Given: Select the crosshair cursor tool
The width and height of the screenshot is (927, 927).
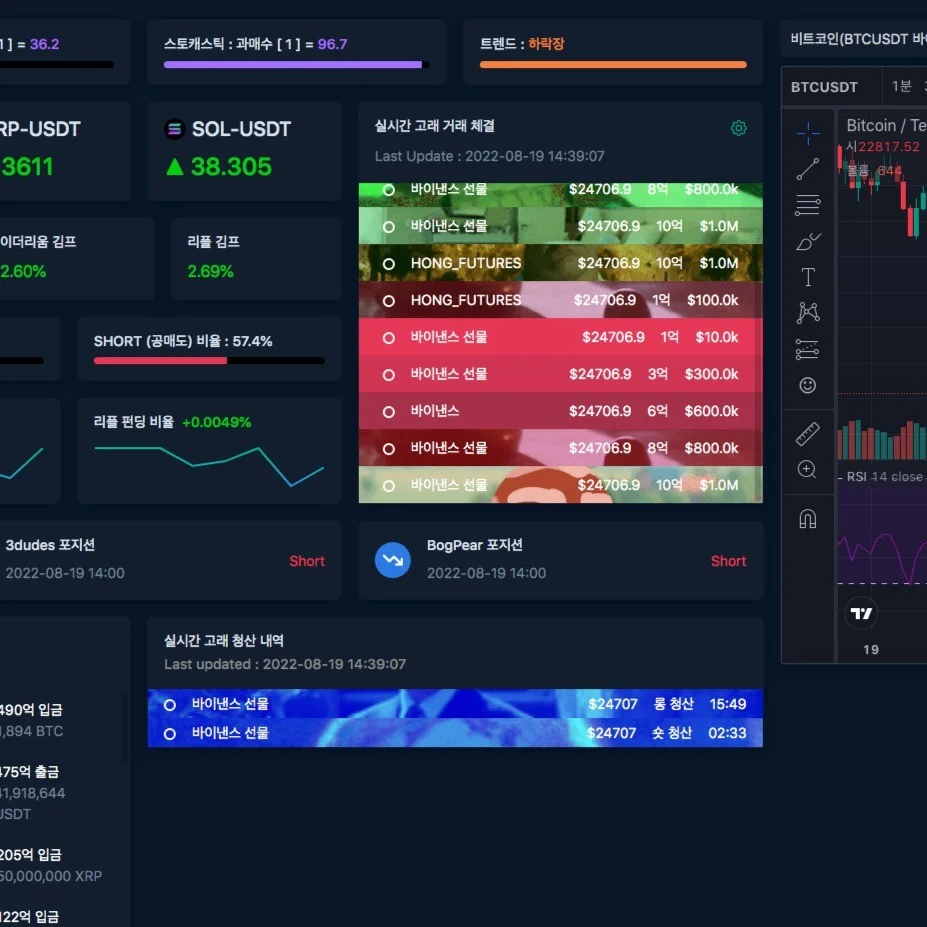Looking at the screenshot, I should (808, 132).
